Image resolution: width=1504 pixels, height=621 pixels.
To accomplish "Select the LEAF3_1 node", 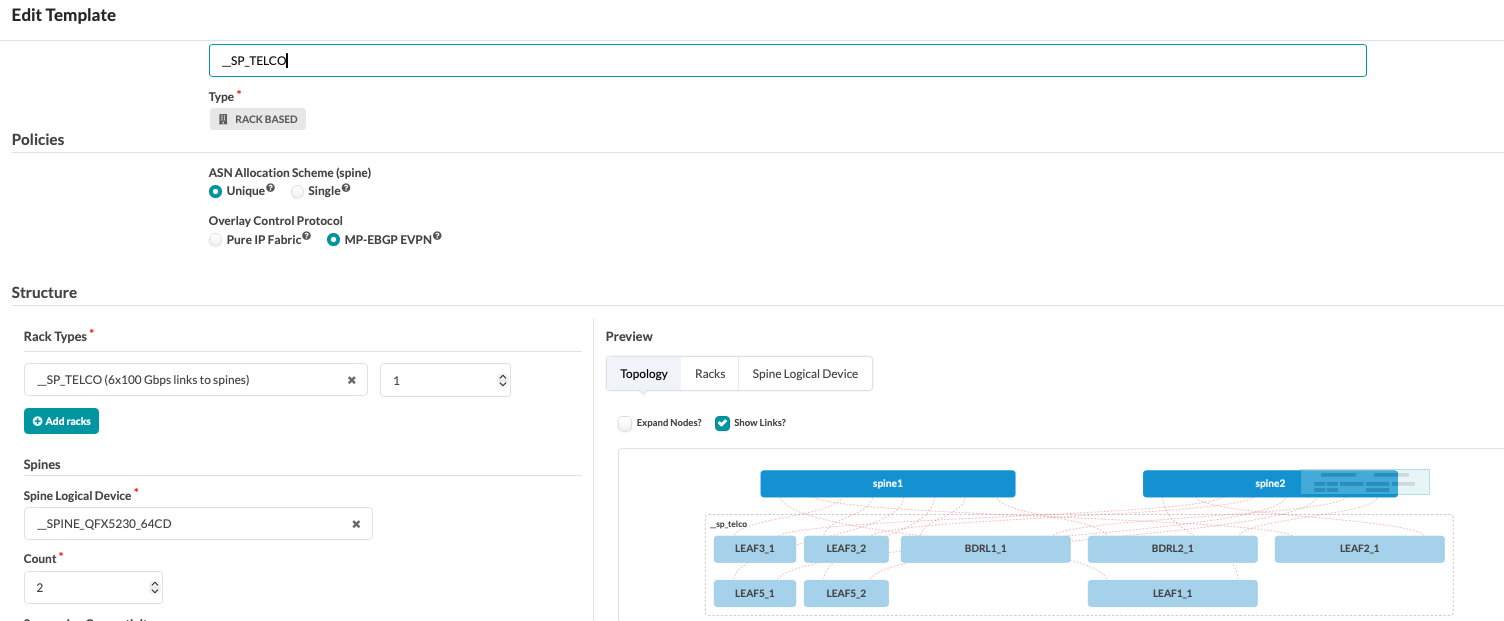I will click(755, 549).
